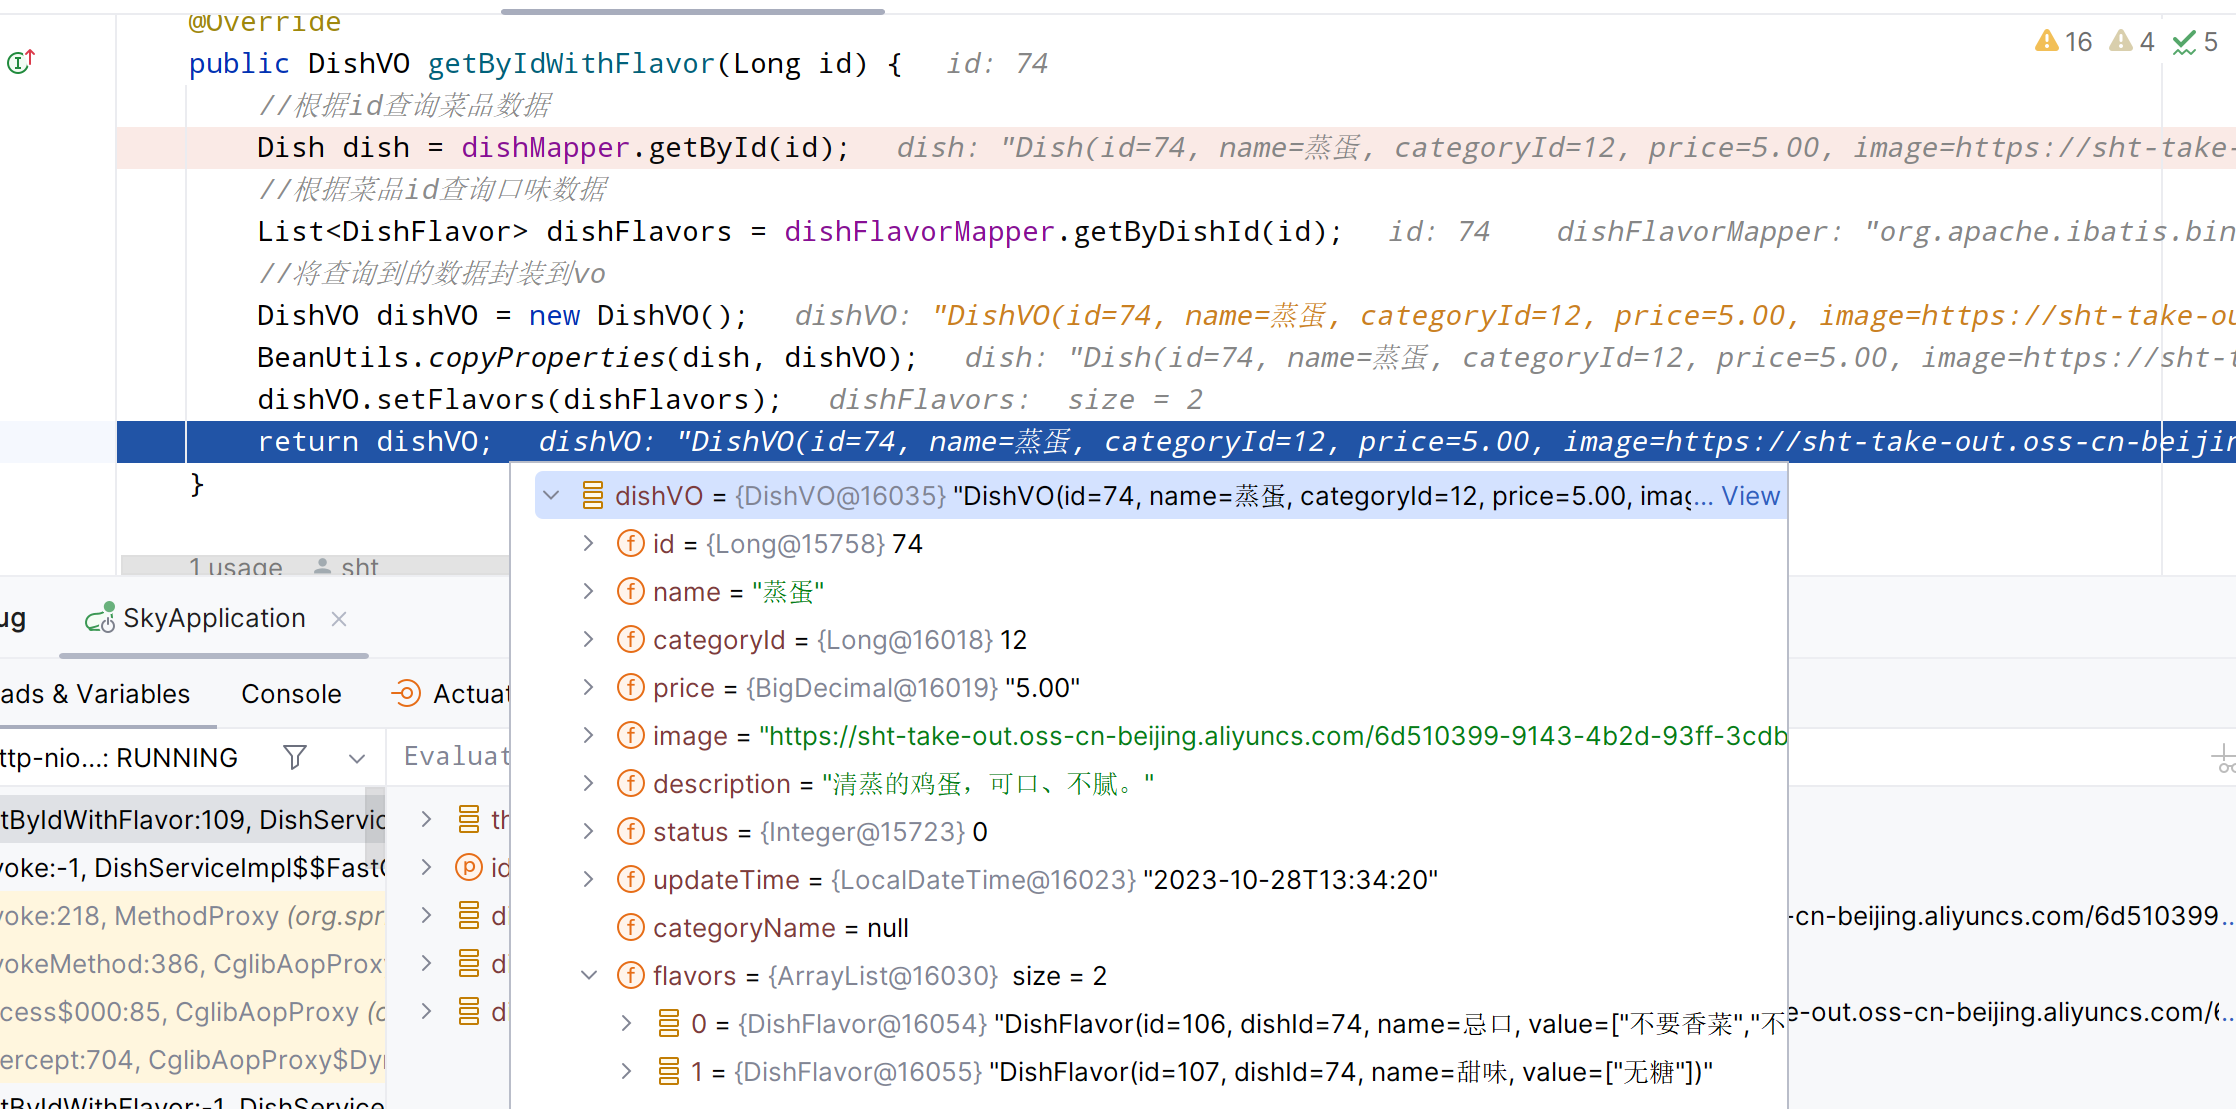
Task: Expand the price field node
Action: tap(588, 687)
